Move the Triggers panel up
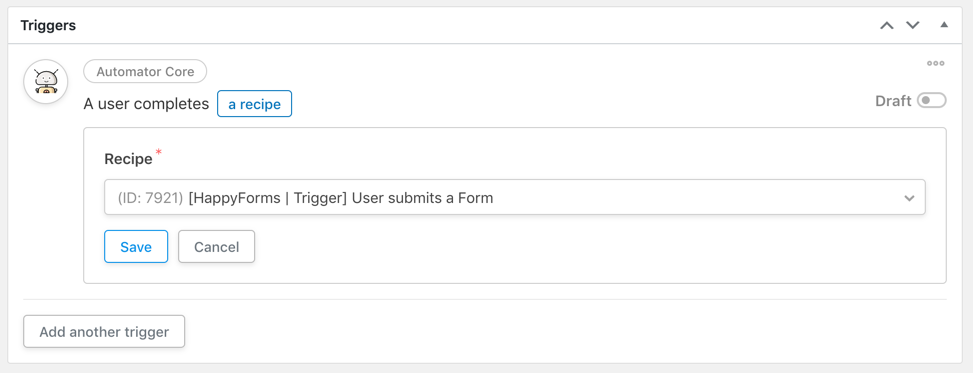This screenshot has height=373, width=973. coord(887,26)
